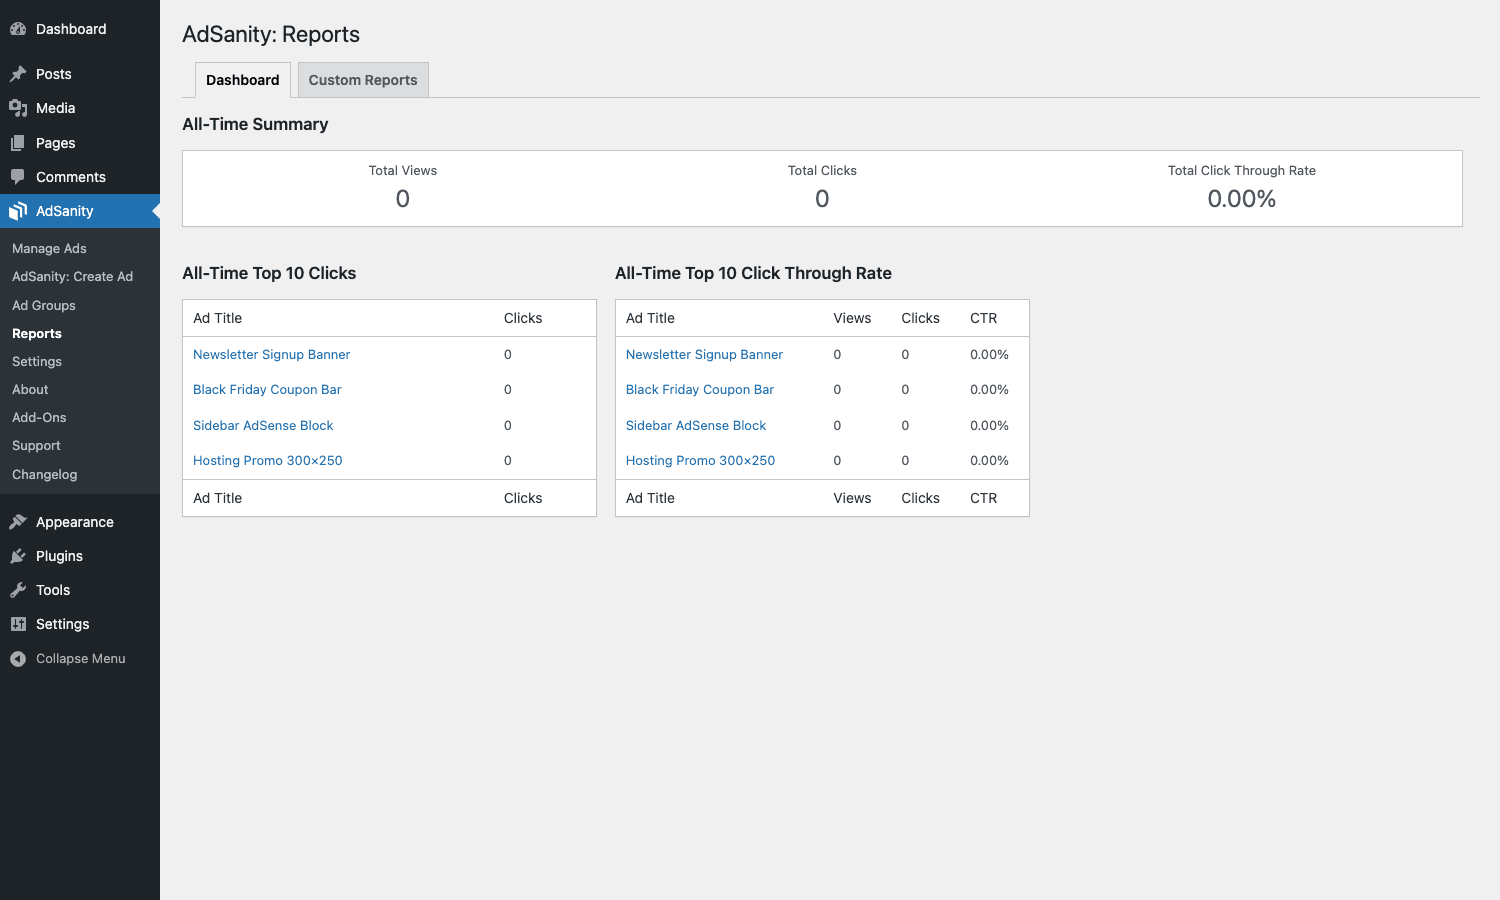The width and height of the screenshot is (1500, 900).
Task: Switch to the Custom Reports tab
Action: tap(363, 80)
